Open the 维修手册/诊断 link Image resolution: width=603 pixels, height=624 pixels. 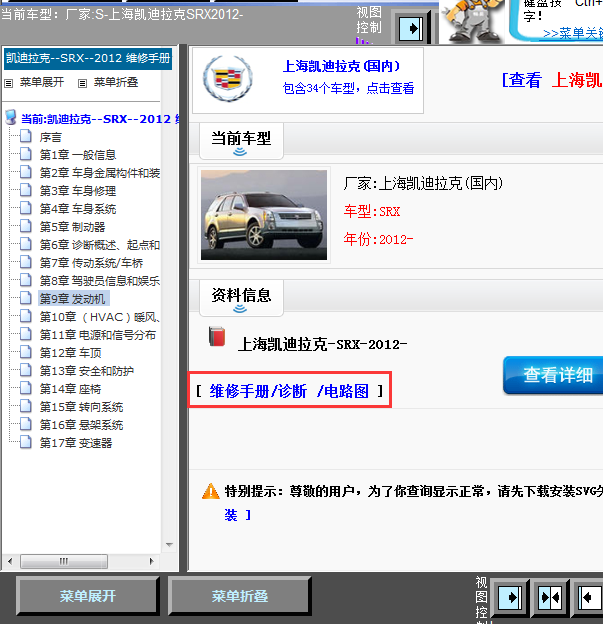(x=258, y=391)
